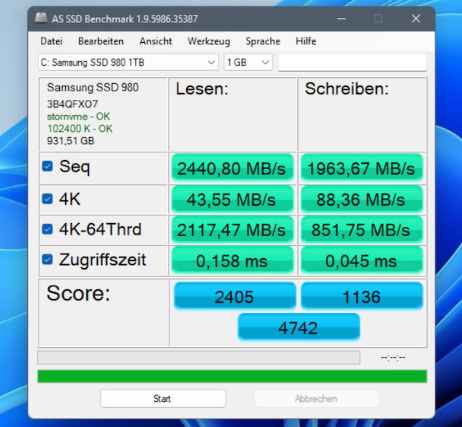Click the write access time 0,045 ms
This screenshot has height=427, width=462.
tap(362, 260)
